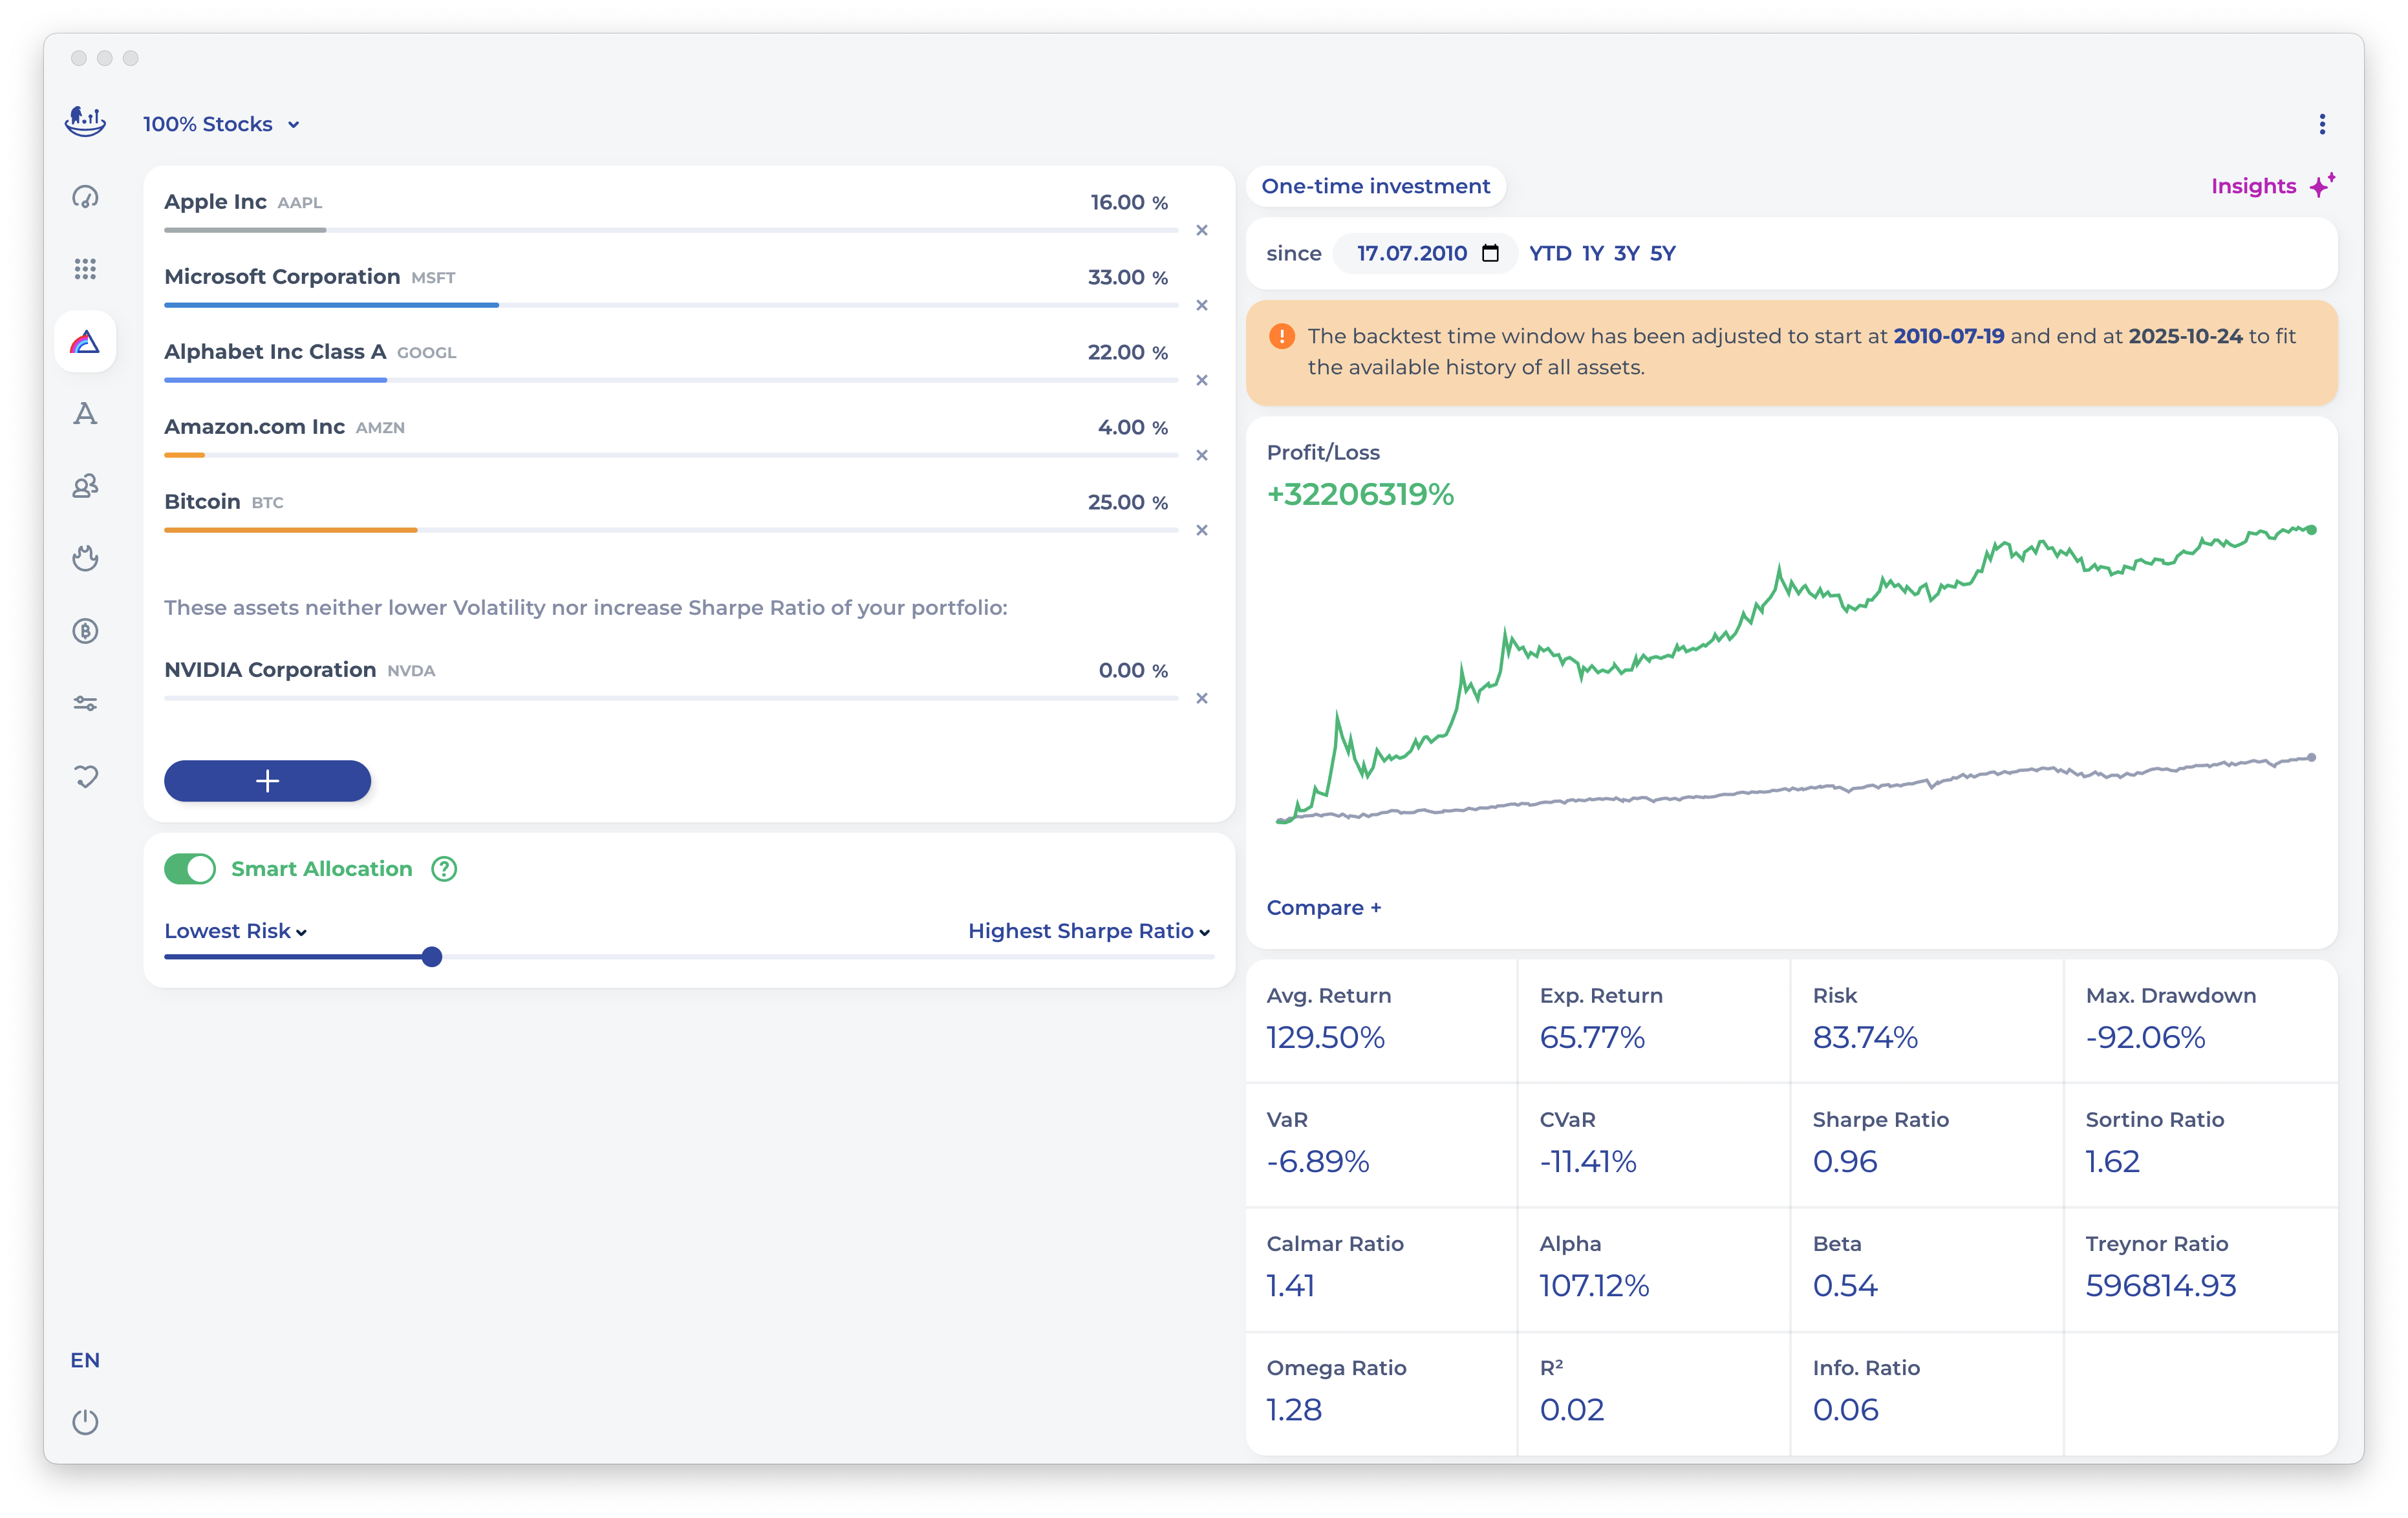Viewport: 2408px width, 1518px height.
Task: Toggle the Smart Allocation switch
Action: (190, 869)
